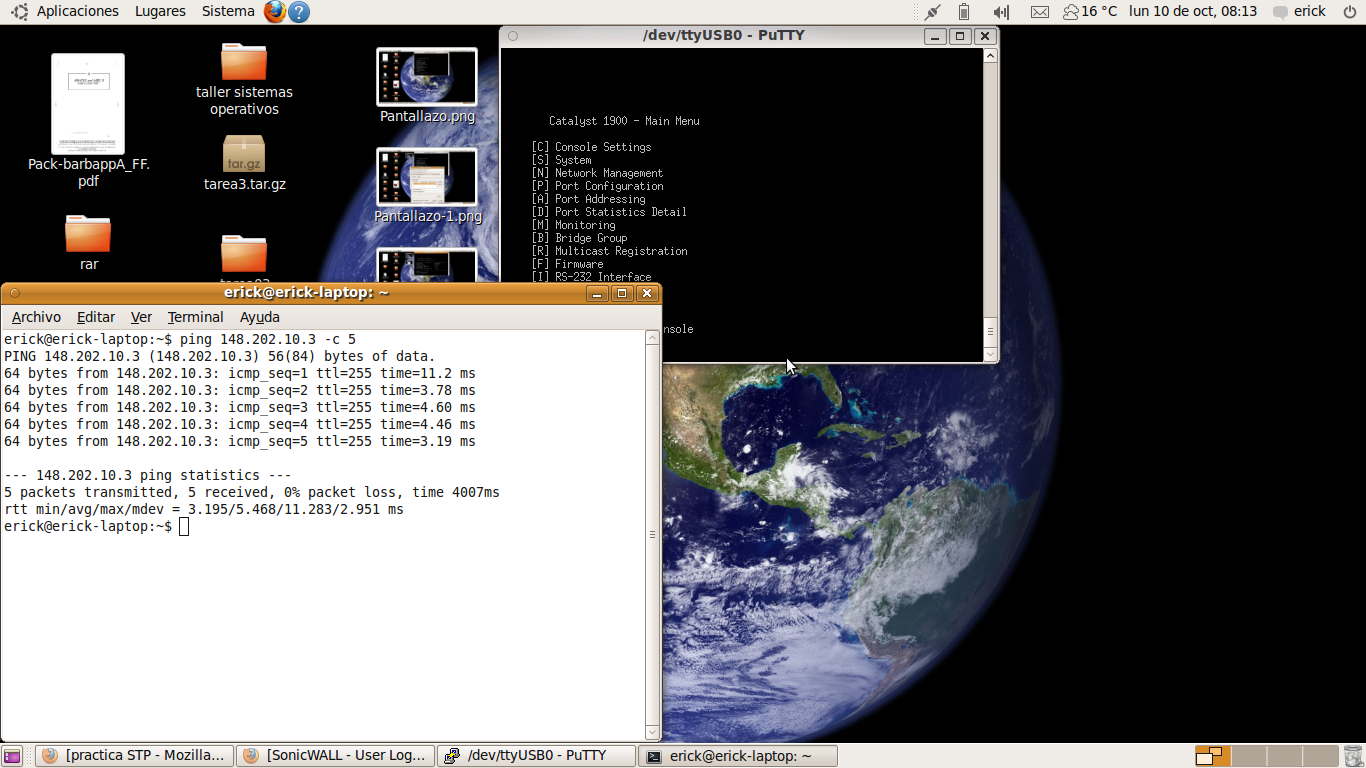Image resolution: width=1366 pixels, height=768 pixels.
Task: Open the mail envelope indicator
Action: tap(1040, 12)
